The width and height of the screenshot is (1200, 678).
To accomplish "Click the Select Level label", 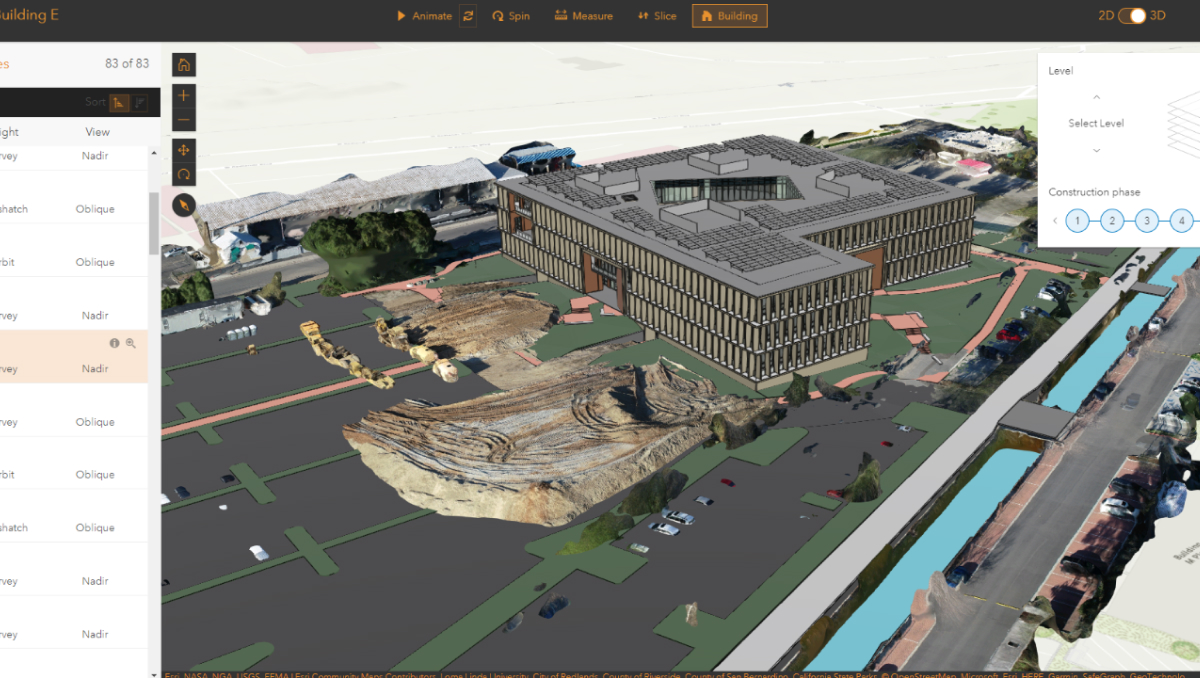I will pyautogui.click(x=1096, y=123).
